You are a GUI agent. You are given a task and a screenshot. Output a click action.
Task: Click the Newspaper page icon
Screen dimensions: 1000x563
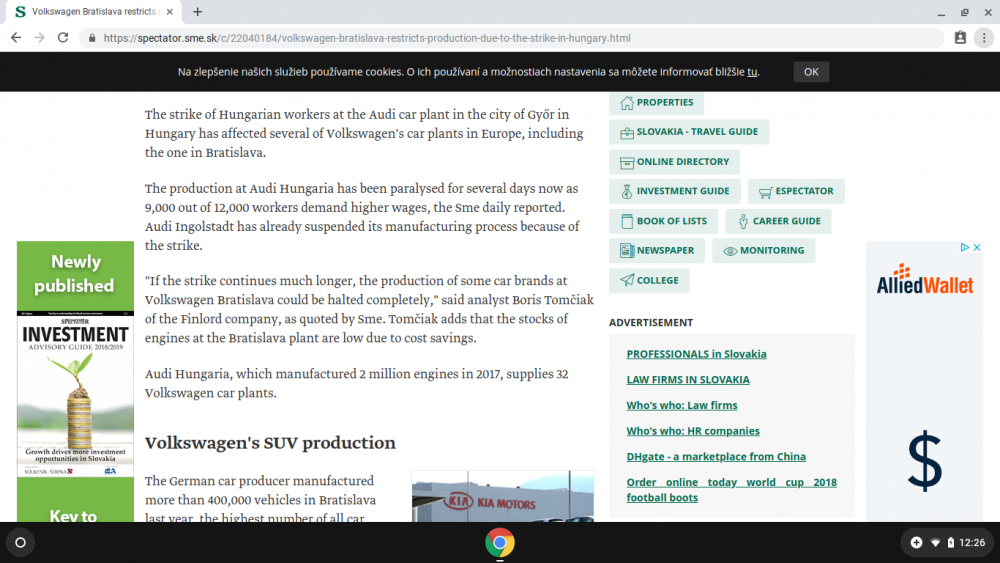[x=627, y=251]
